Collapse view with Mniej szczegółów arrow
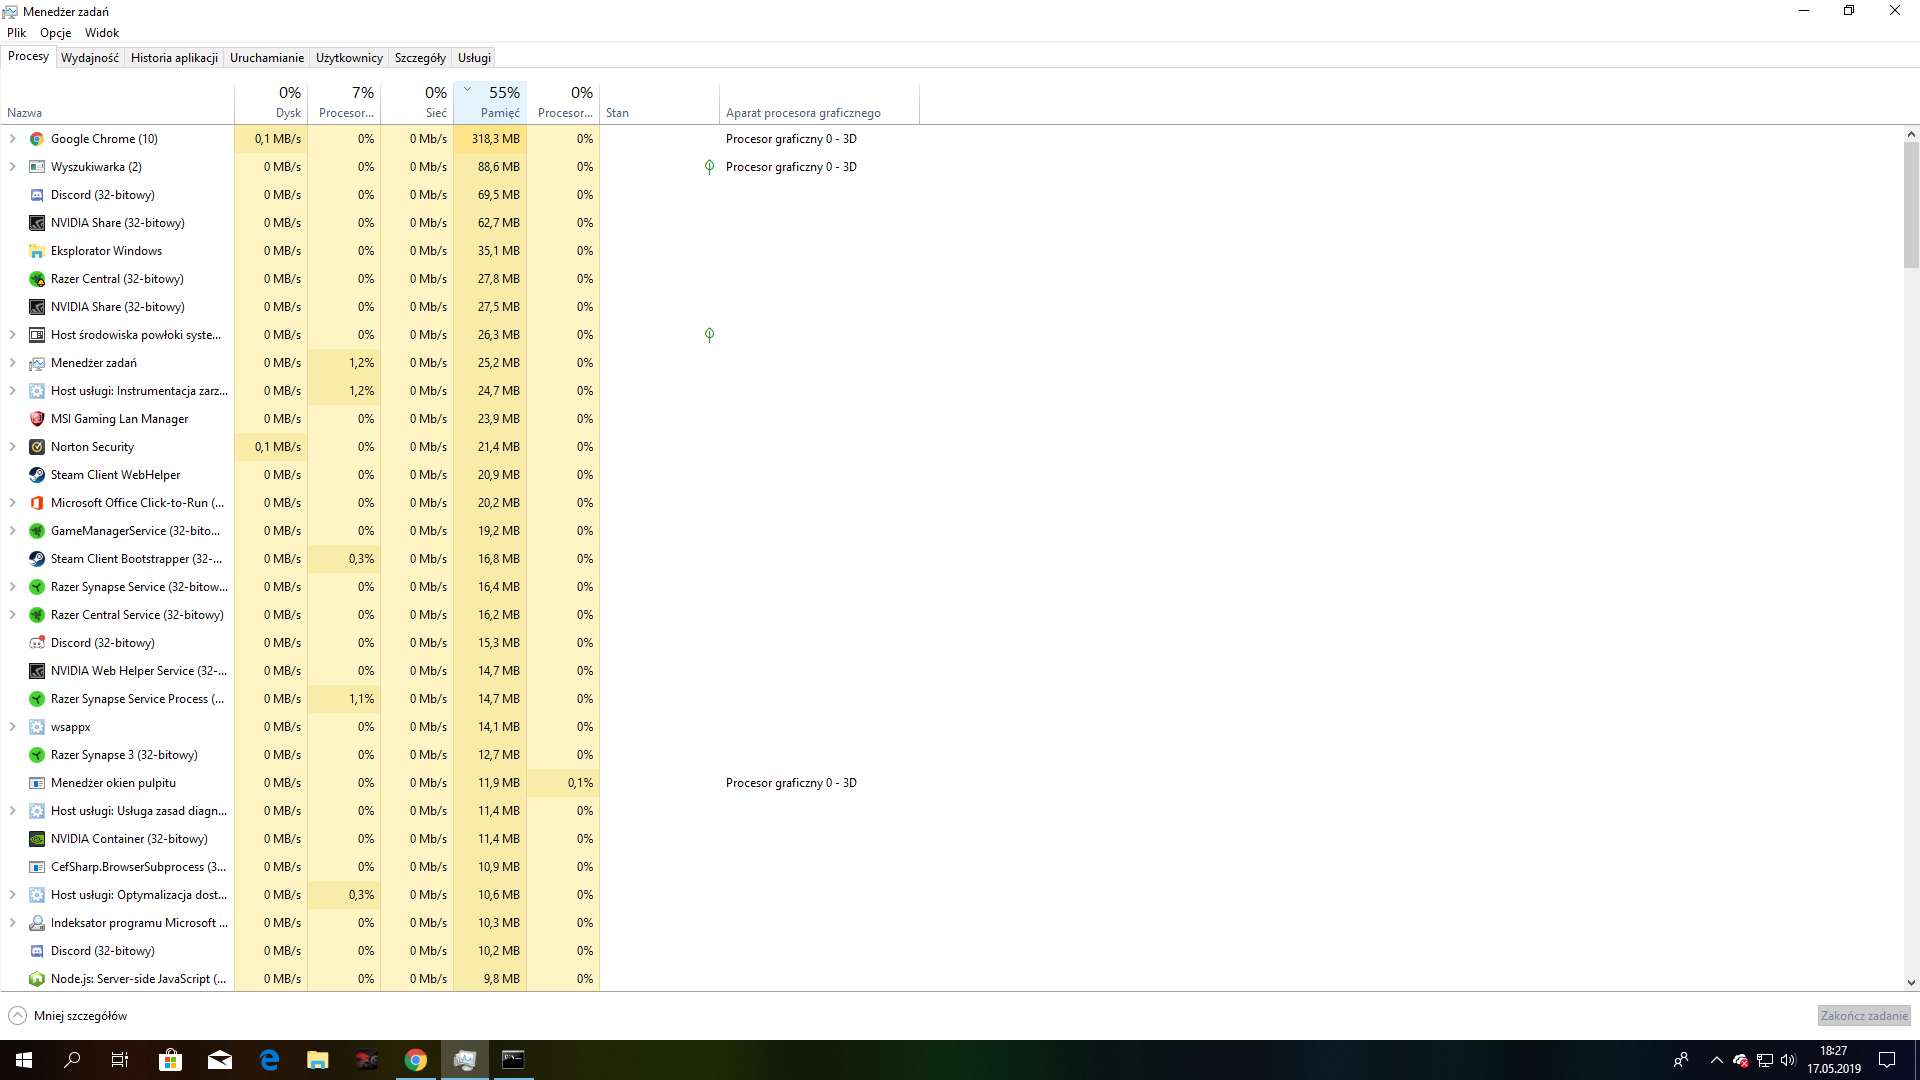The height and width of the screenshot is (1080, 1920). (17, 1016)
